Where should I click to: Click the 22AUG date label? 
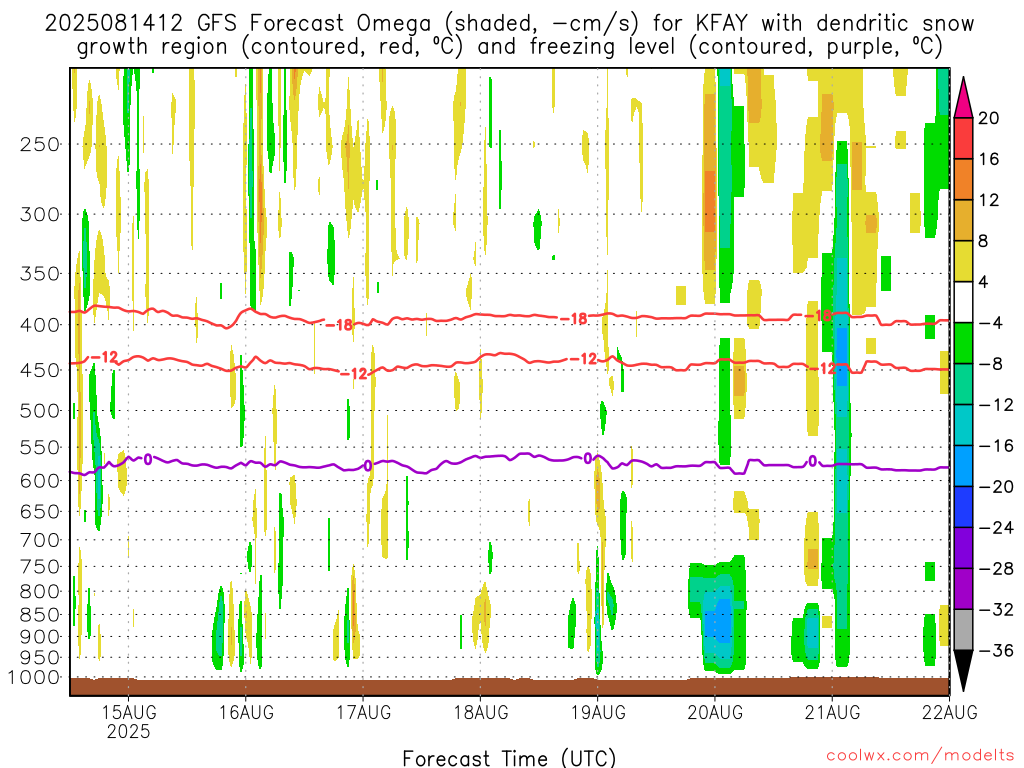[x=950, y=712]
